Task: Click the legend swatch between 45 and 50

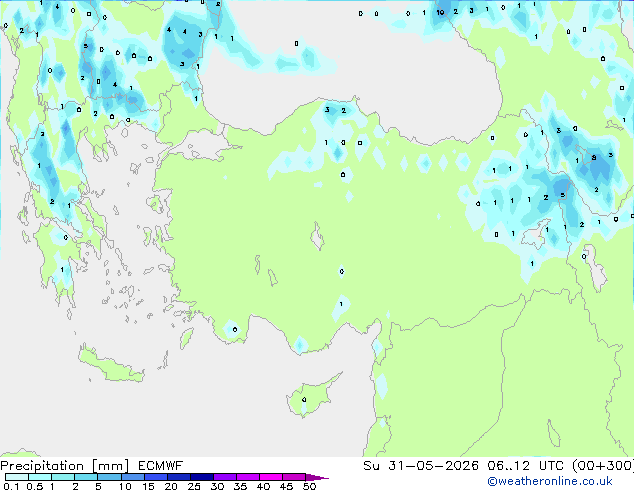Action: pyautogui.click(x=294, y=477)
